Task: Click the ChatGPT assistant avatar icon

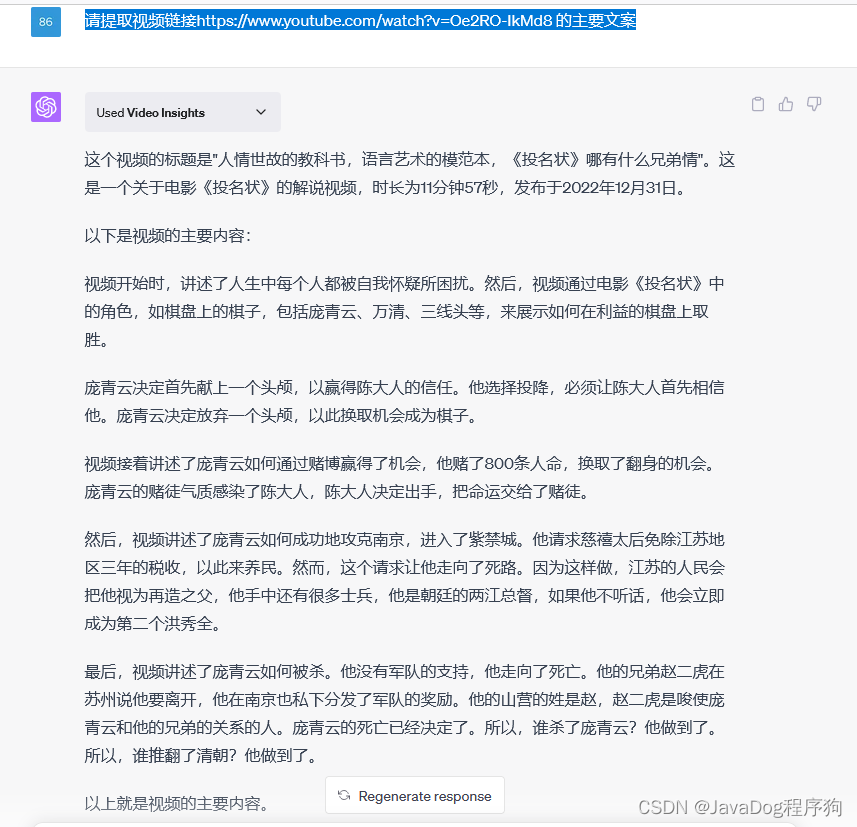Action: tap(46, 107)
